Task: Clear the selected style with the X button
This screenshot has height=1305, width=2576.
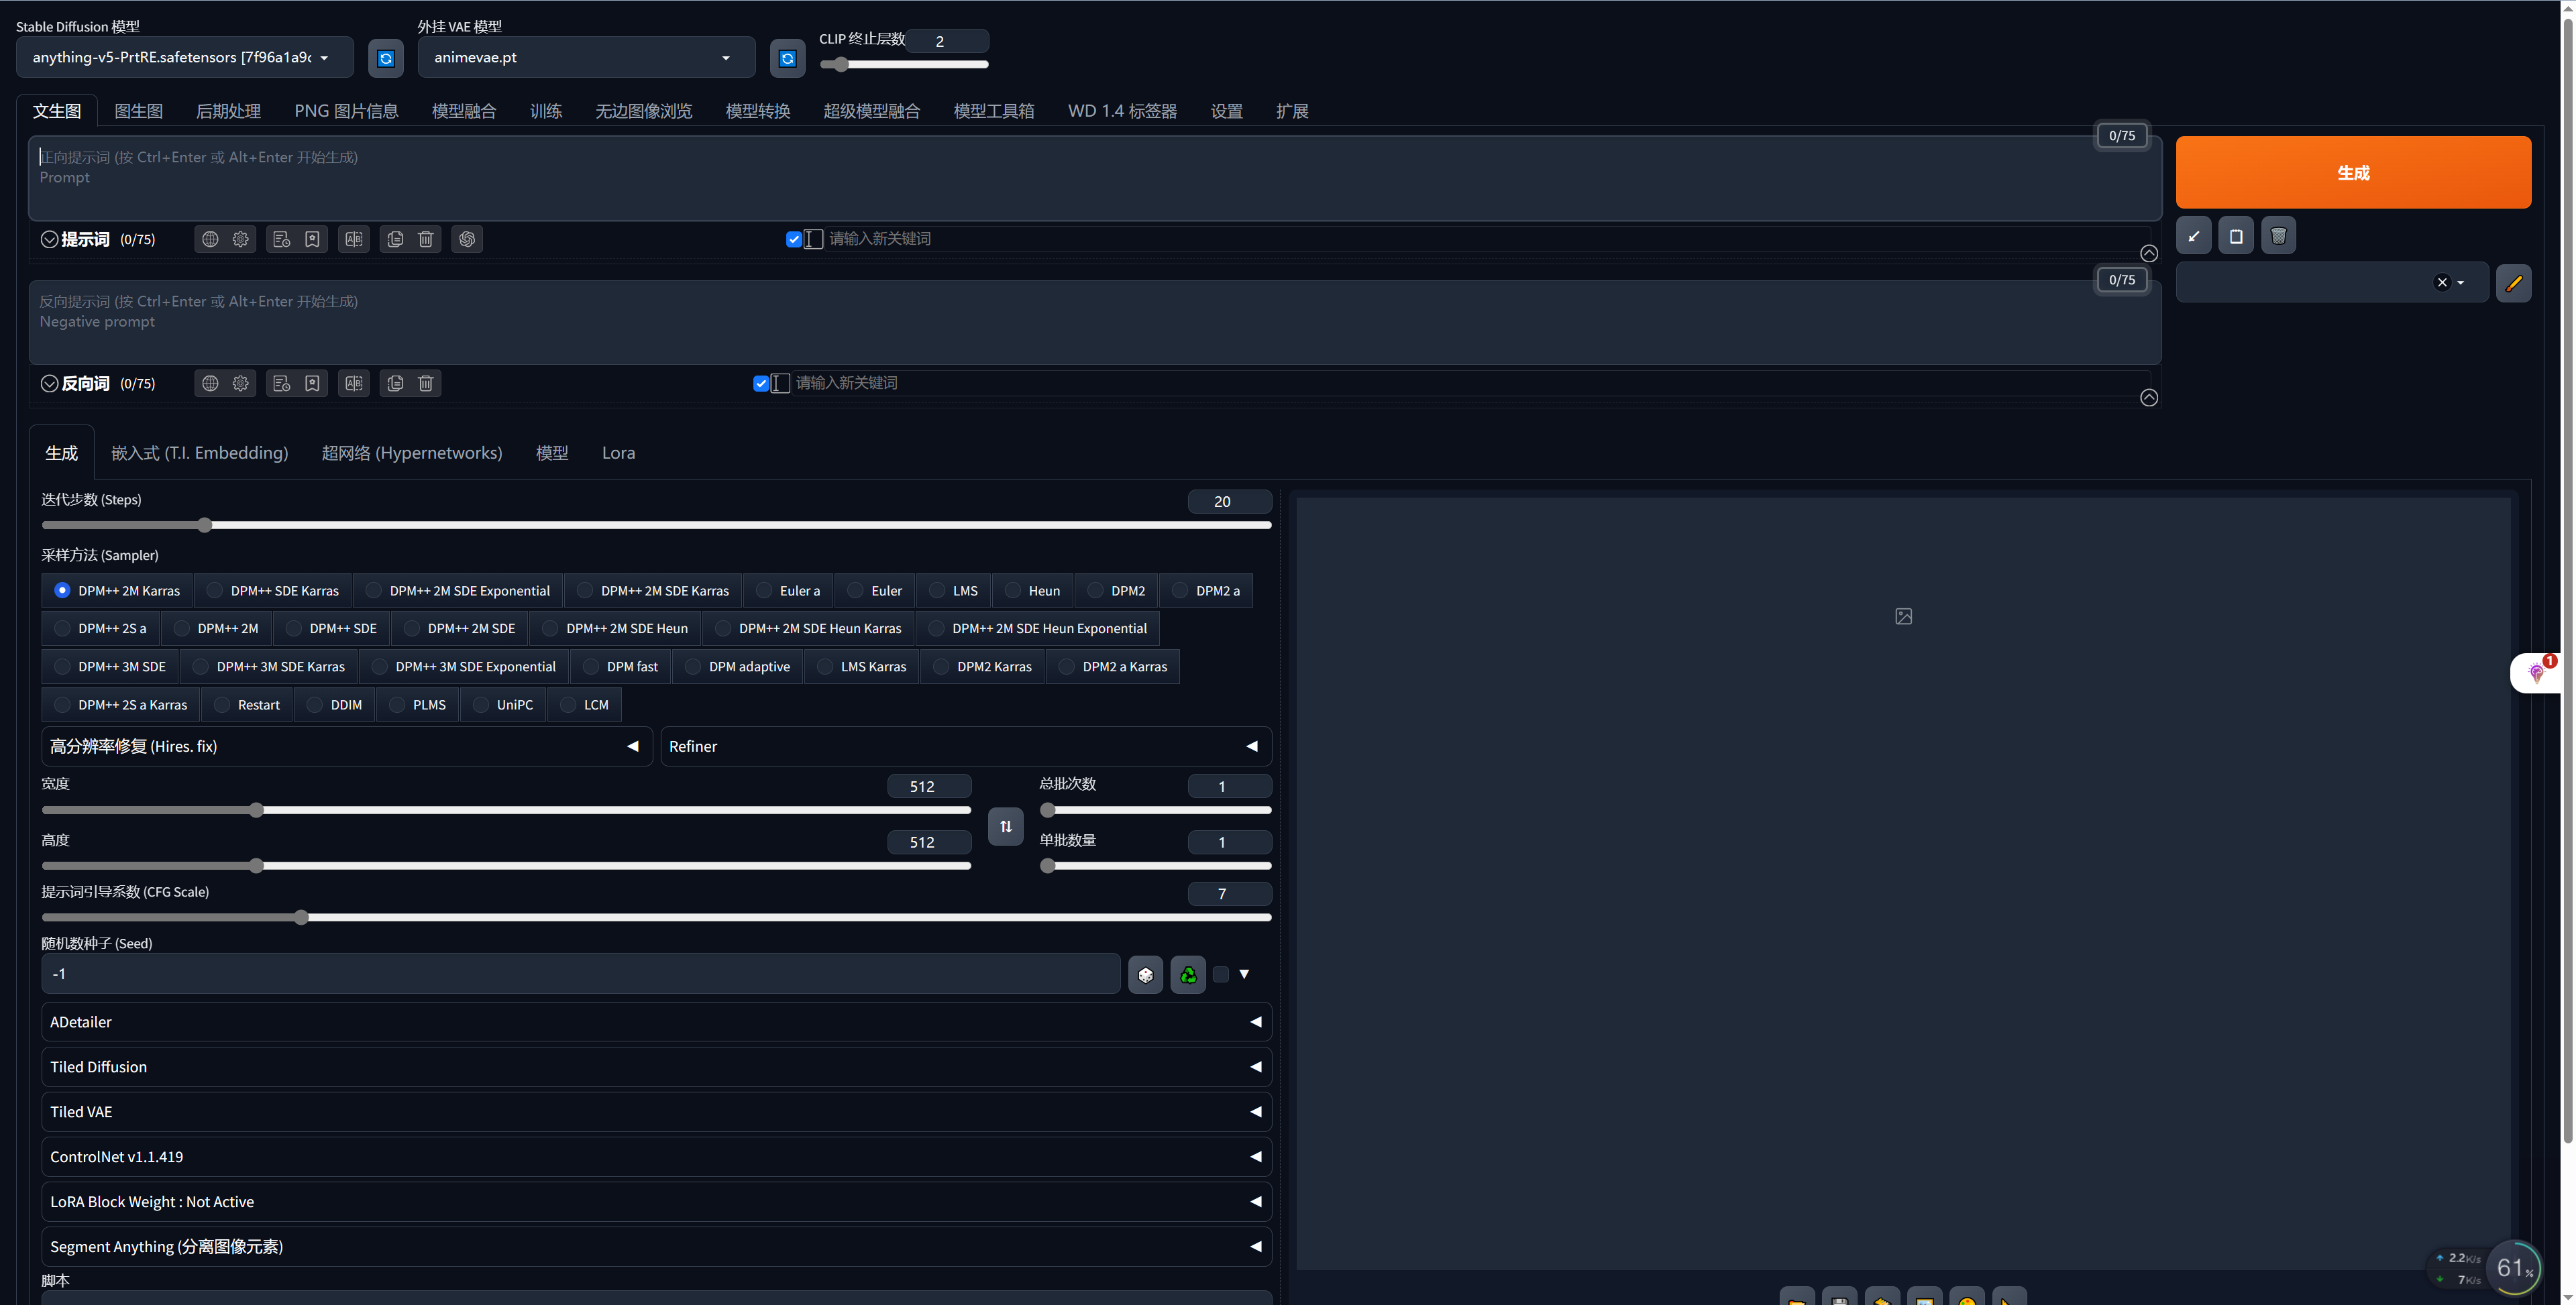Action: [2442, 283]
